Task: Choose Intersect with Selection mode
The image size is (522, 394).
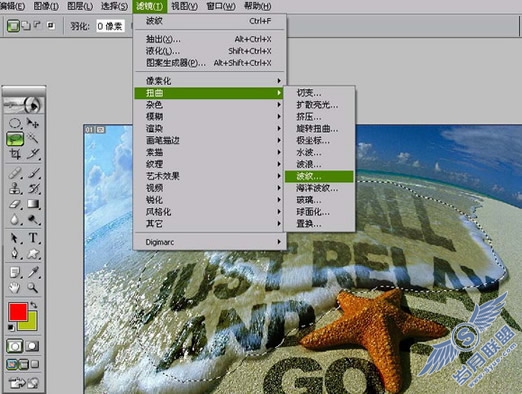Action: click(51, 26)
